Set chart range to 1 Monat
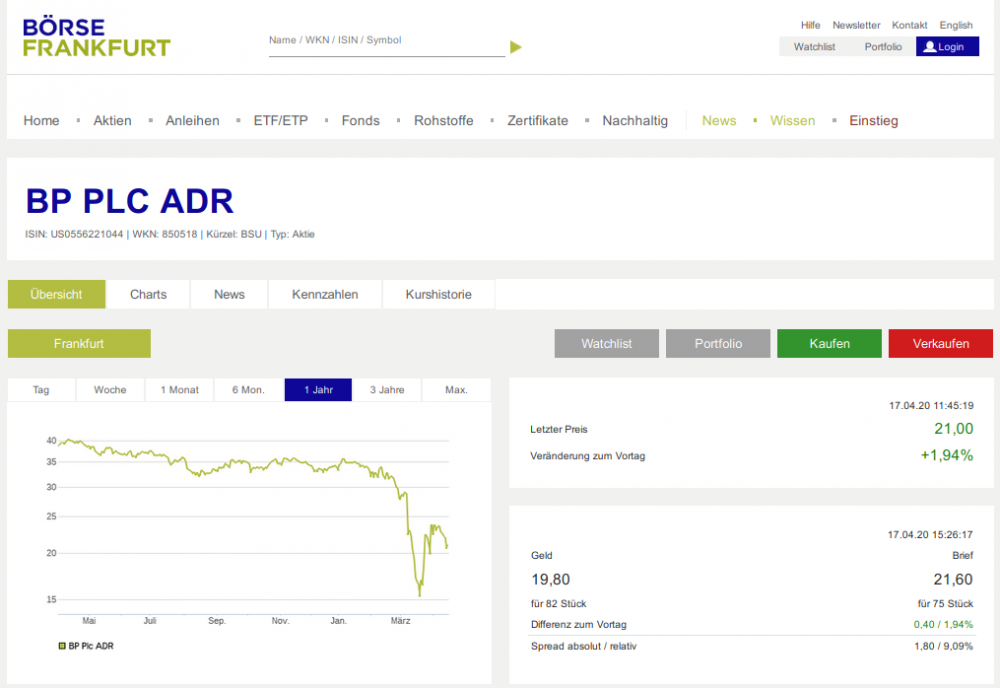1000x688 pixels. [179, 390]
